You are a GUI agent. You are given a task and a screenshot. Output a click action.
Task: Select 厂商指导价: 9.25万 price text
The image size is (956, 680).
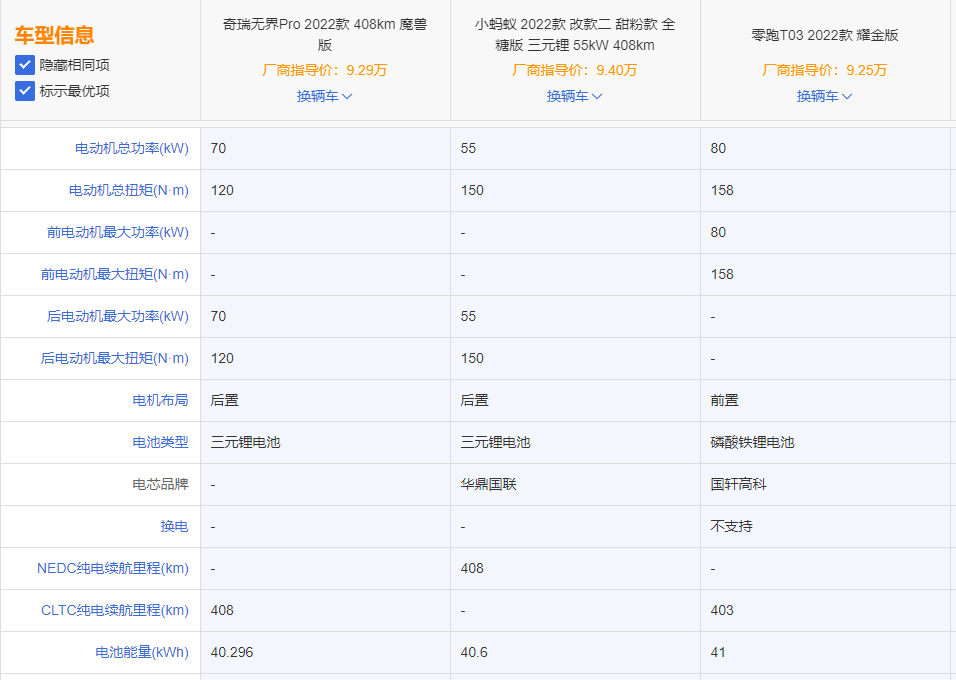tap(825, 70)
